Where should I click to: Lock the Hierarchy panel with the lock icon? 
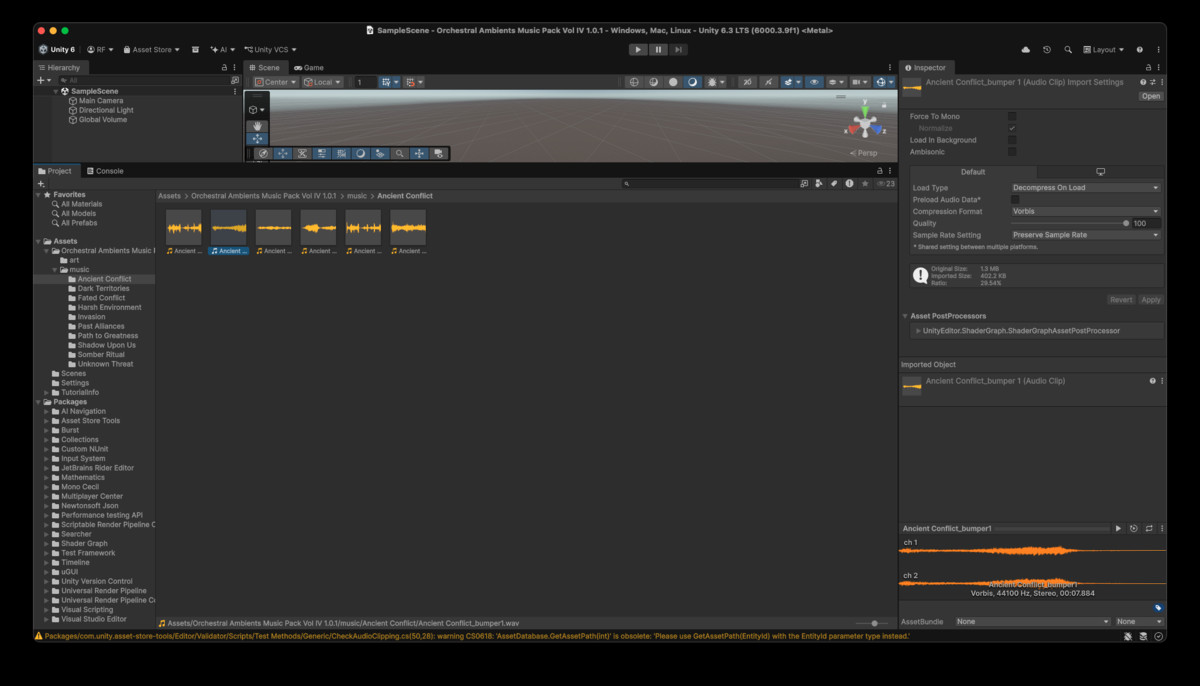point(225,67)
